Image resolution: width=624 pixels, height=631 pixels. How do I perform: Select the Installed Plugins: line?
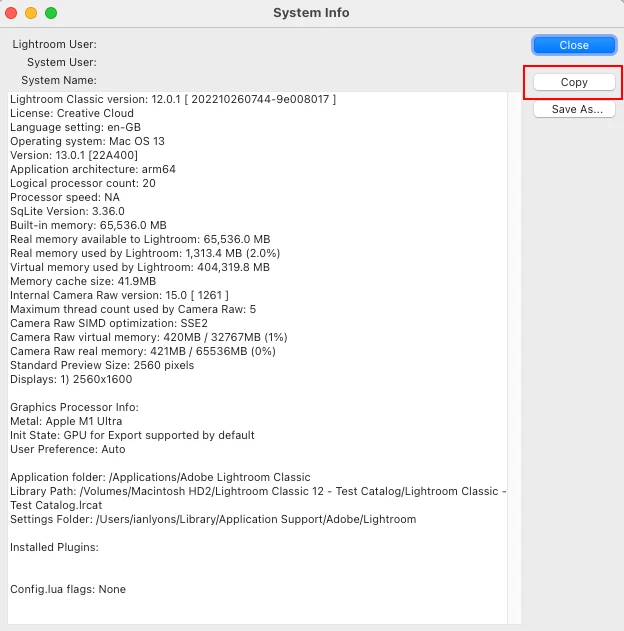(x=54, y=547)
